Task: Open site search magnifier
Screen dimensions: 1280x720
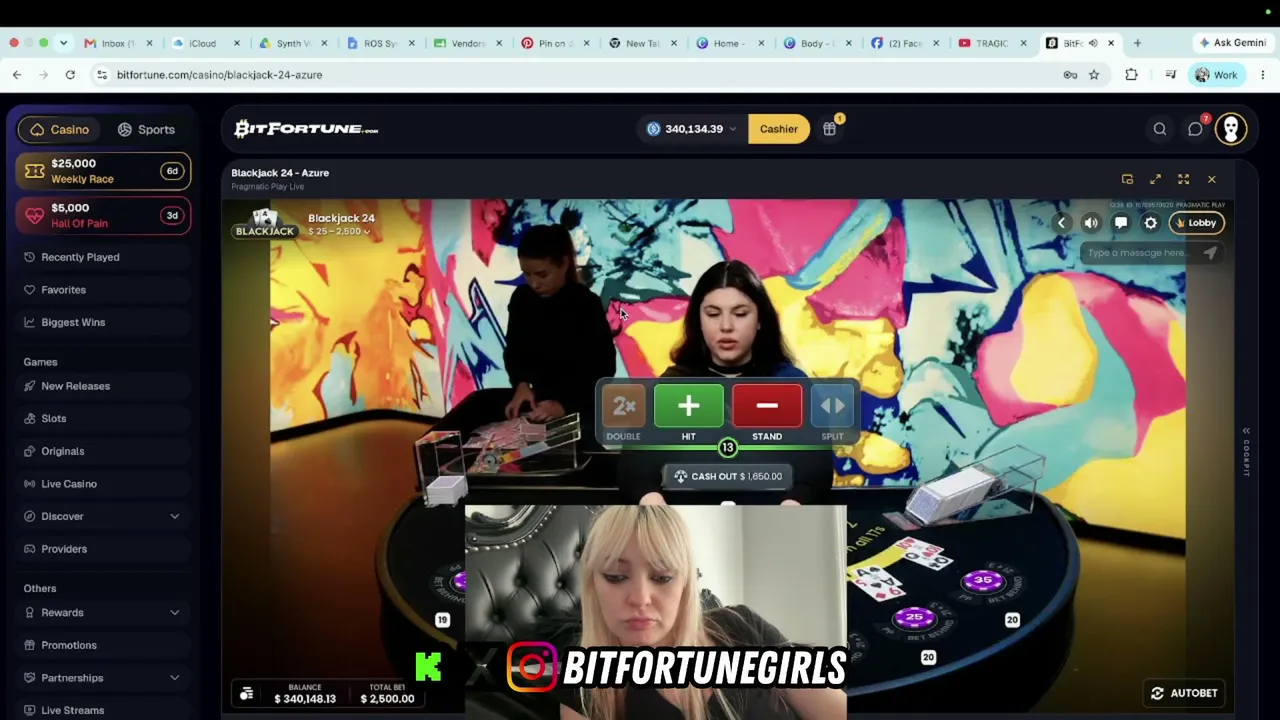Action: point(1160,129)
